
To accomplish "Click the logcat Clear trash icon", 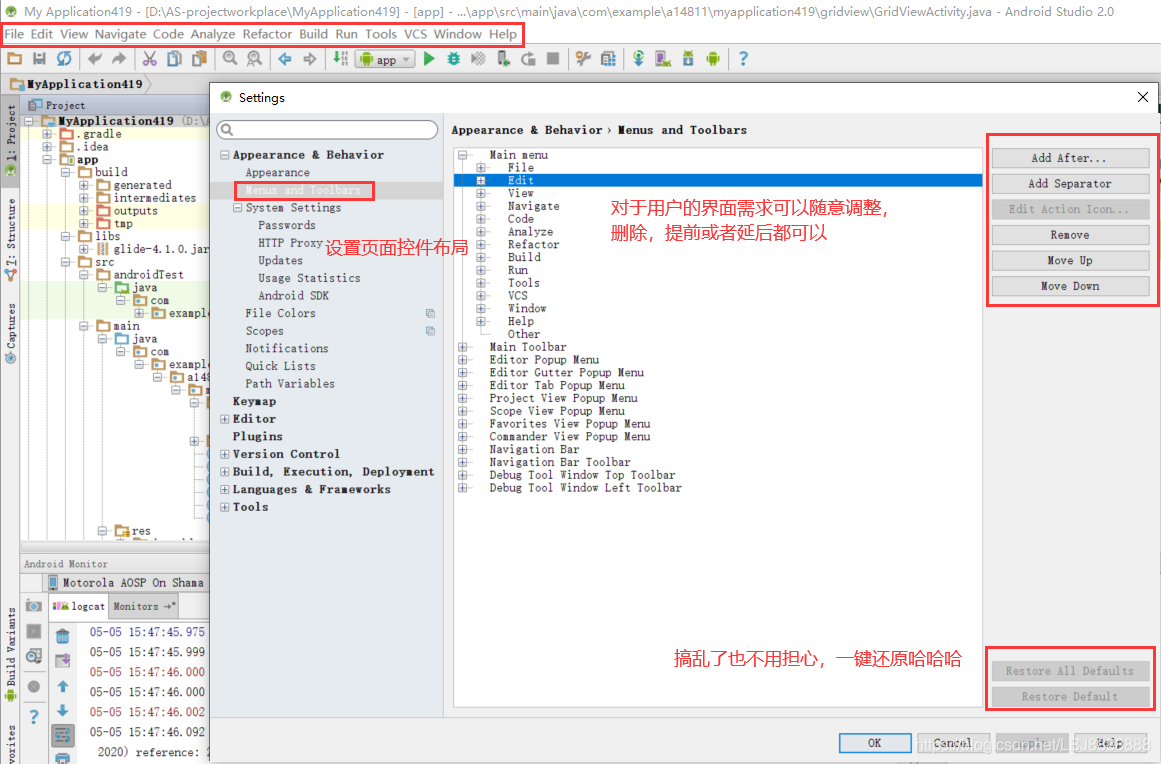I will click(63, 635).
